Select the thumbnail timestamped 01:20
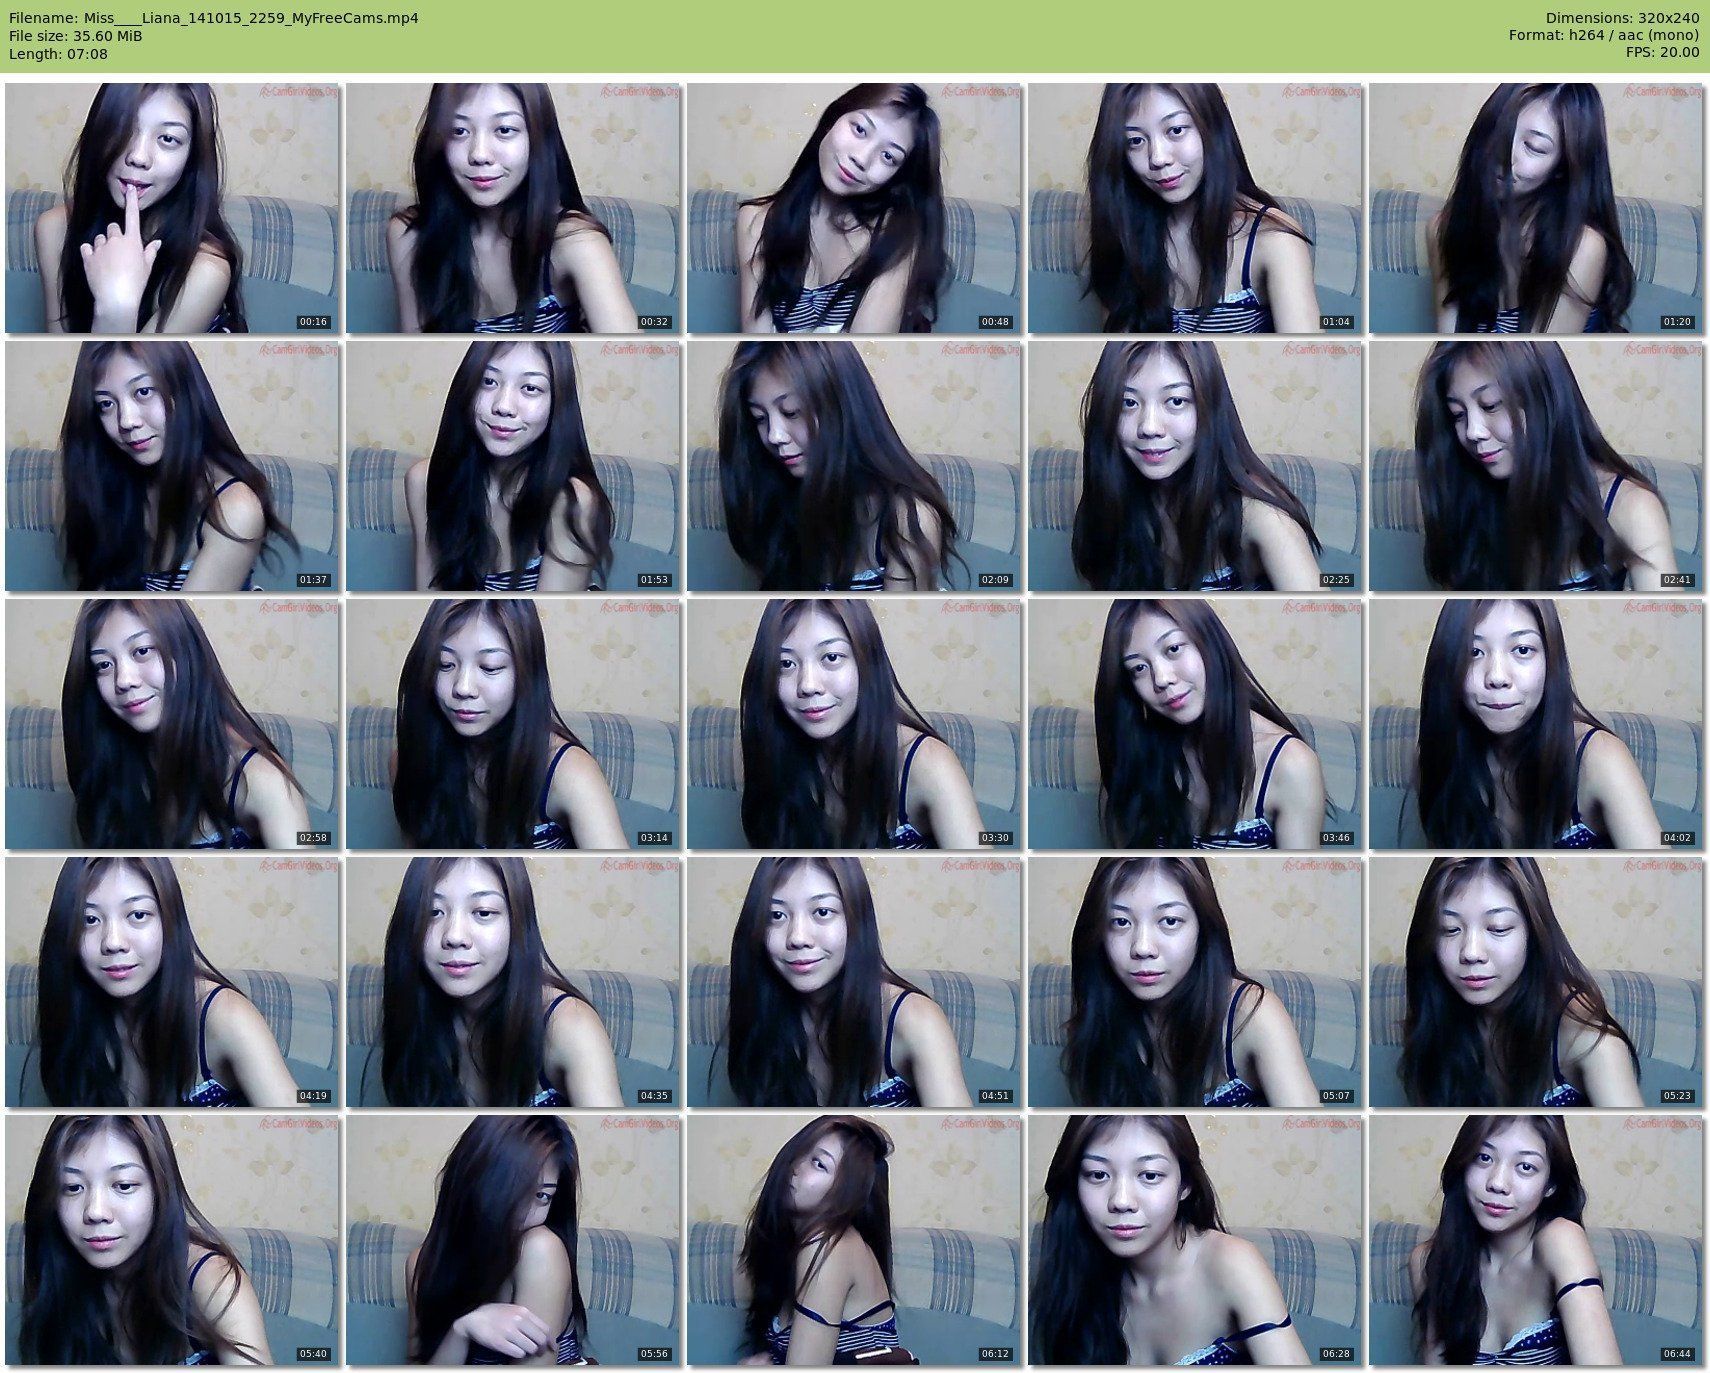This screenshot has height=1373, width=1710. (x=1536, y=208)
